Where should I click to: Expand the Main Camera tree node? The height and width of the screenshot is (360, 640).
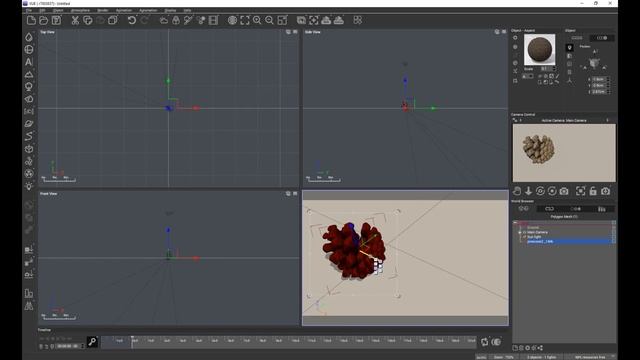520,232
